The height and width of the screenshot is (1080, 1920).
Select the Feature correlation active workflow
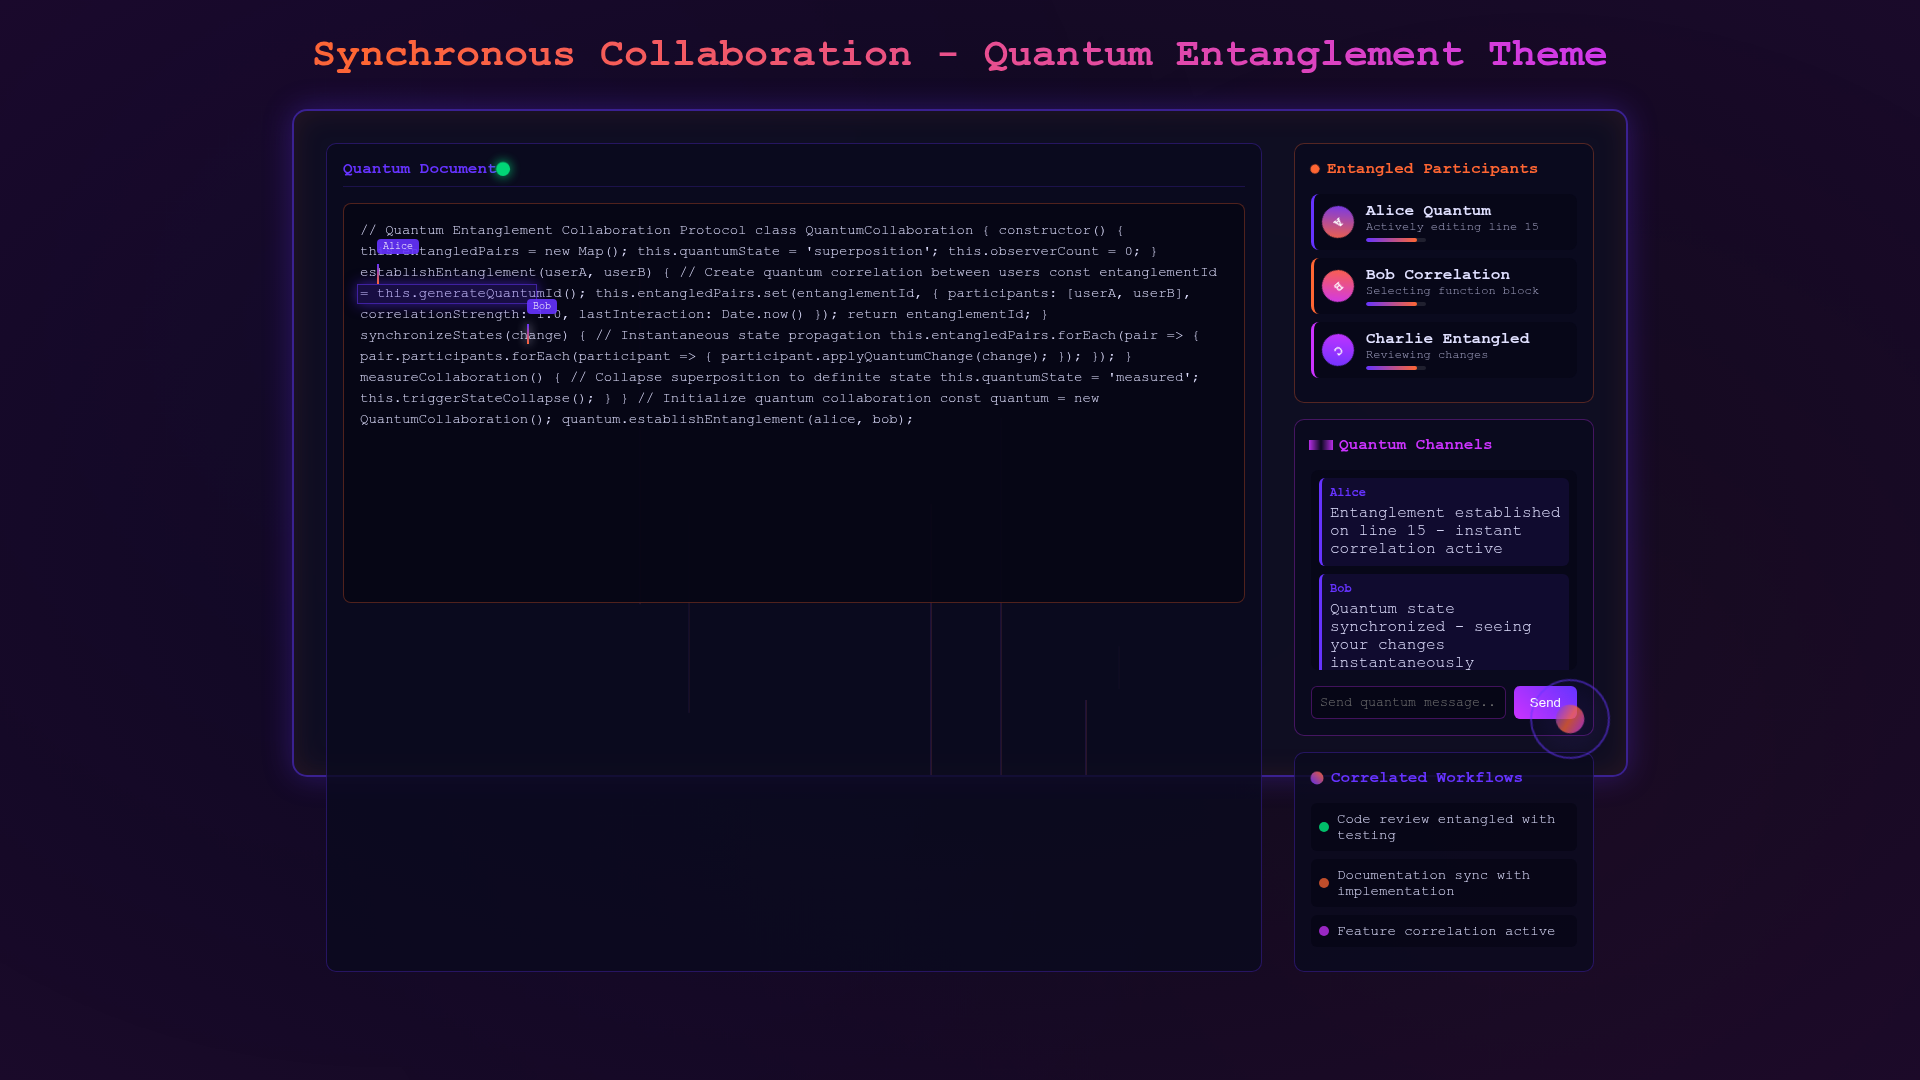pos(1444,931)
